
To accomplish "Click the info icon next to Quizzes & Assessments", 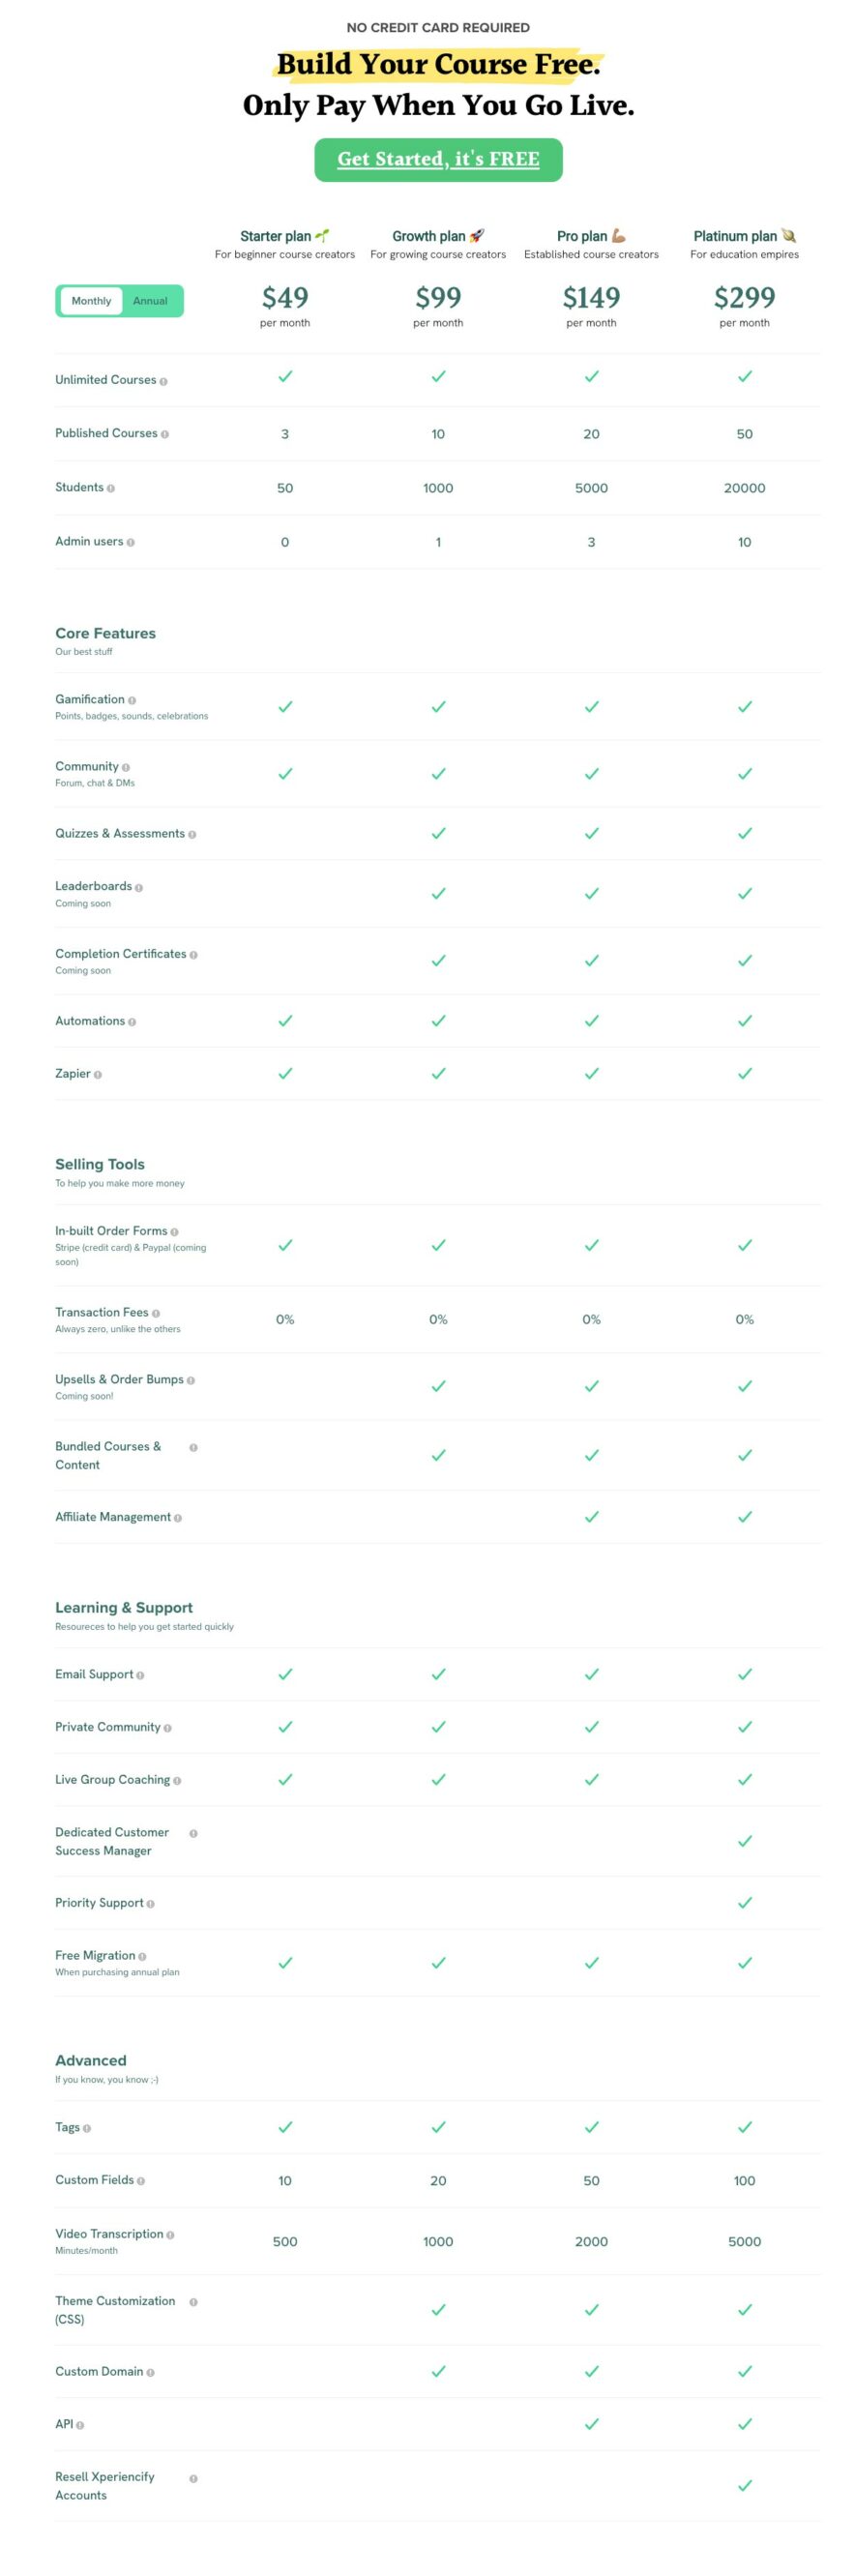I will pyautogui.click(x=192, y=834).
